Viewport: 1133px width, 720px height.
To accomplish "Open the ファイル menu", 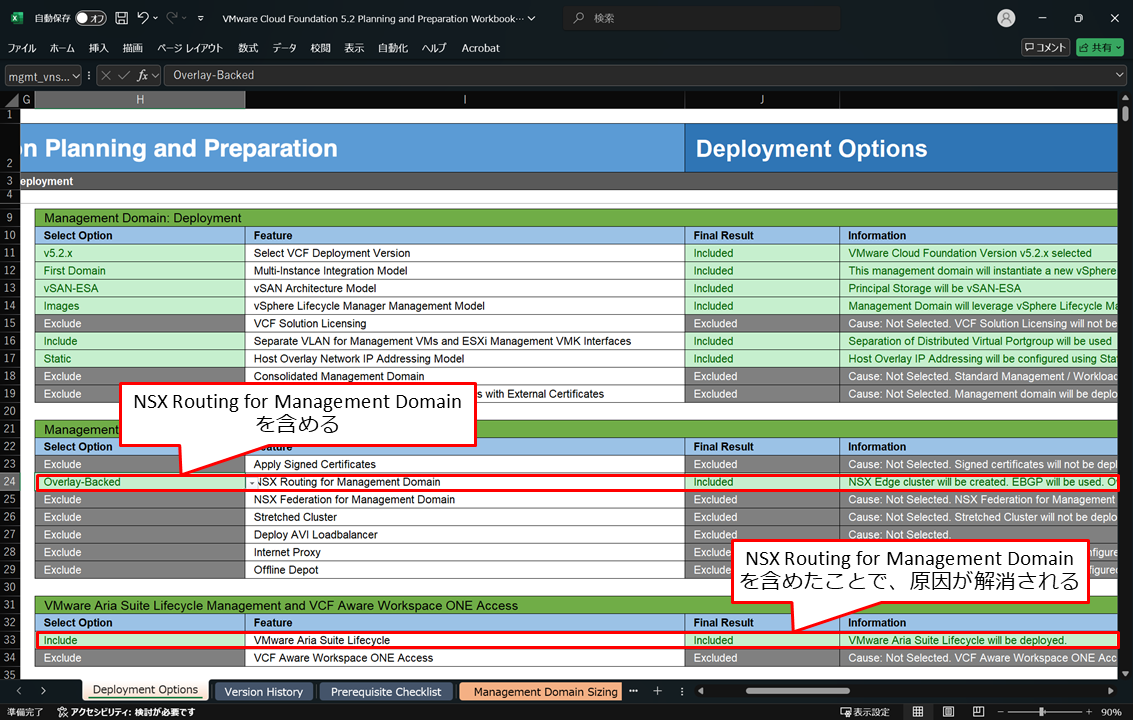I will [22, 48].
